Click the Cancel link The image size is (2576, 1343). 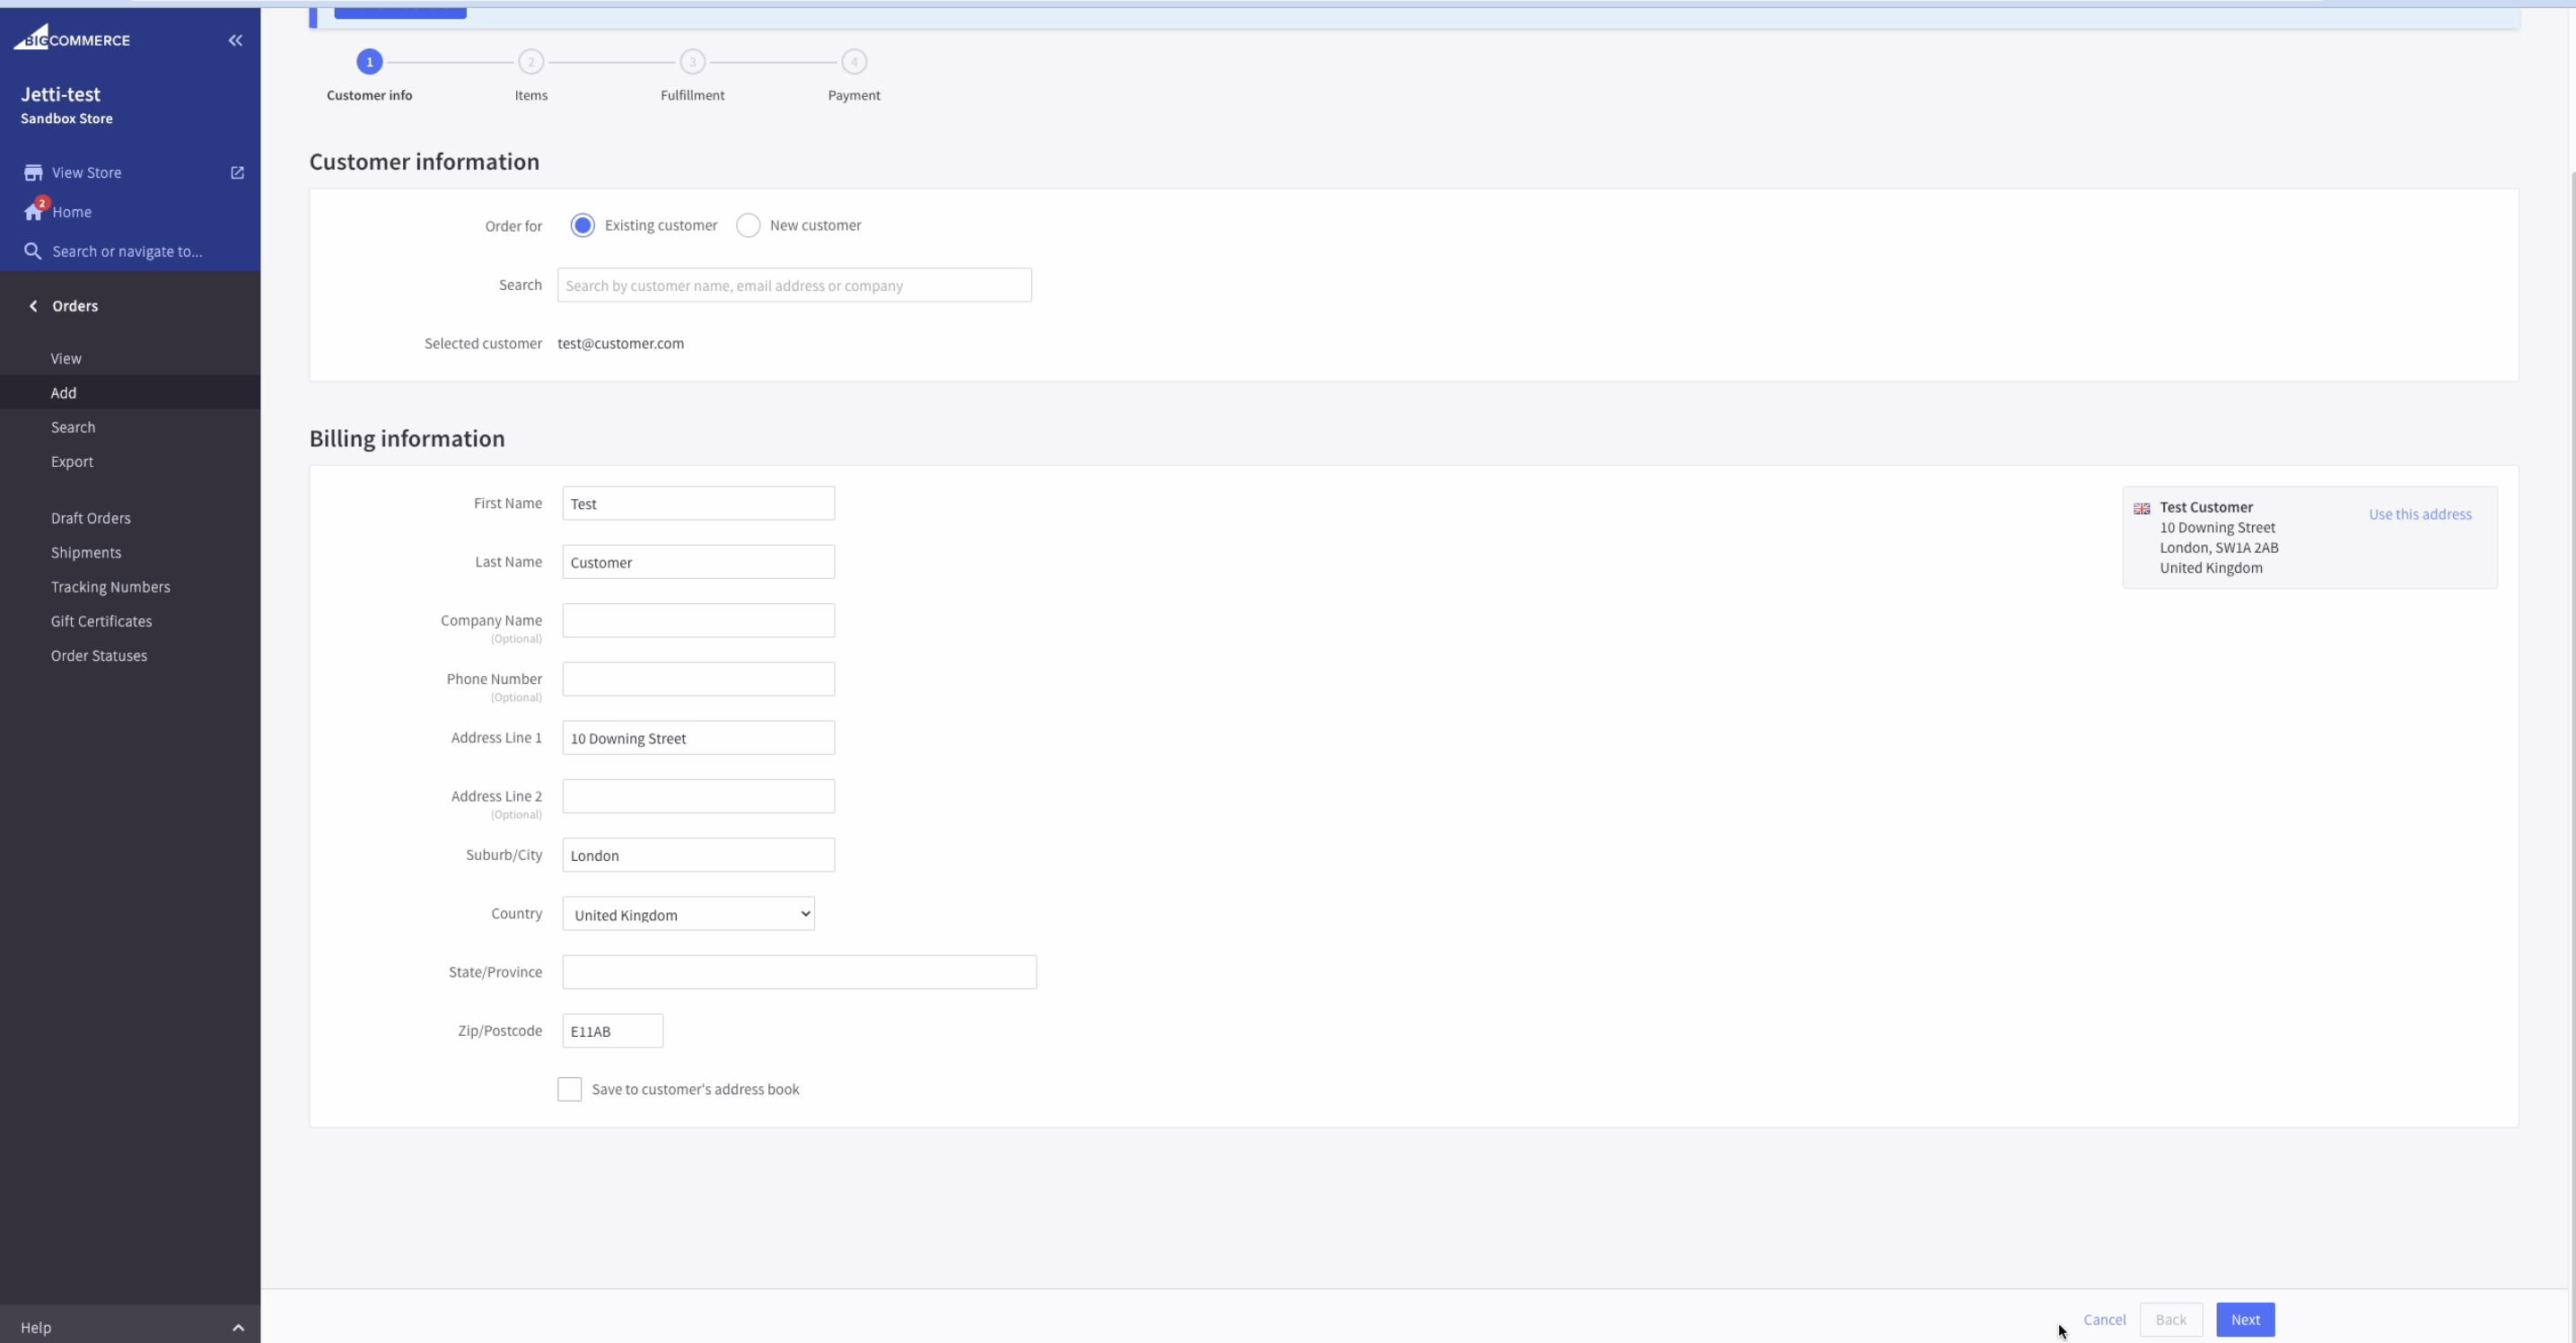pyautogui.click(x=2104, y=1319)
